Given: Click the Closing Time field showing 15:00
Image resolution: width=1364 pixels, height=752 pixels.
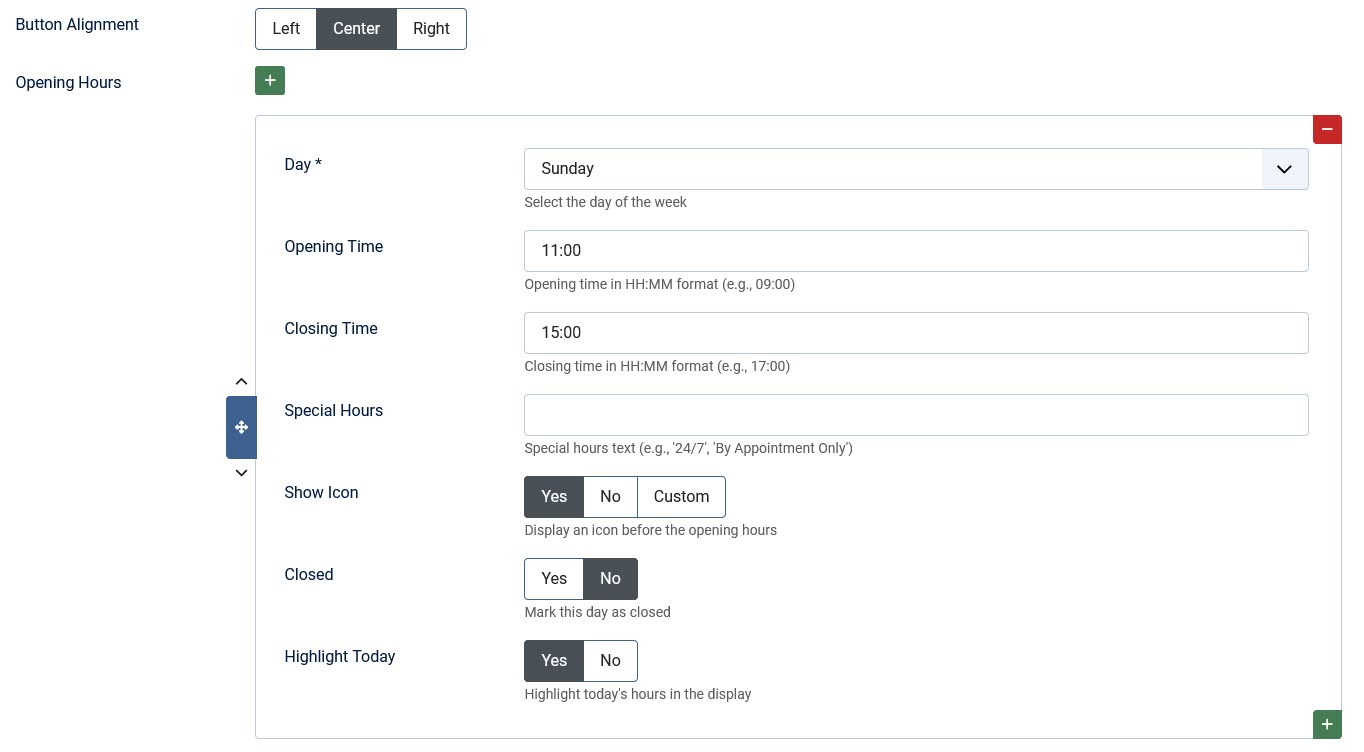Looking at the screenshot, I should pyautogui.click(x=915, y=333).
